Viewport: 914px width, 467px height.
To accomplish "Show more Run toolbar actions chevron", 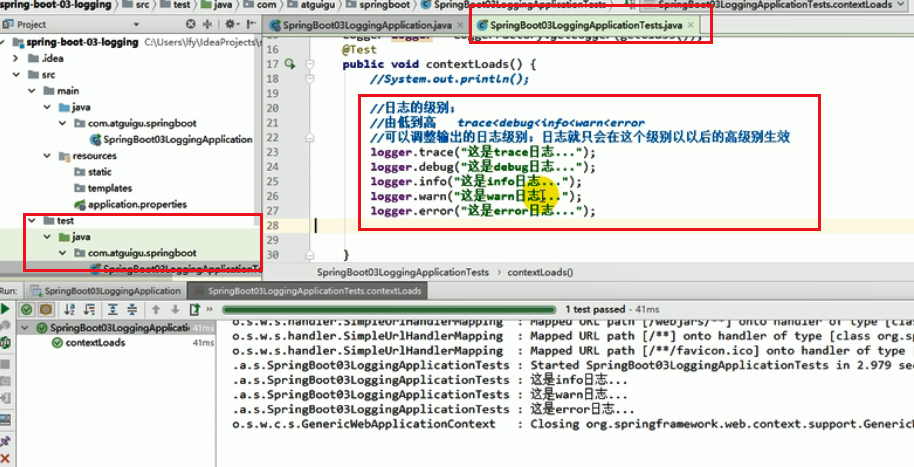I will (210, 309).
